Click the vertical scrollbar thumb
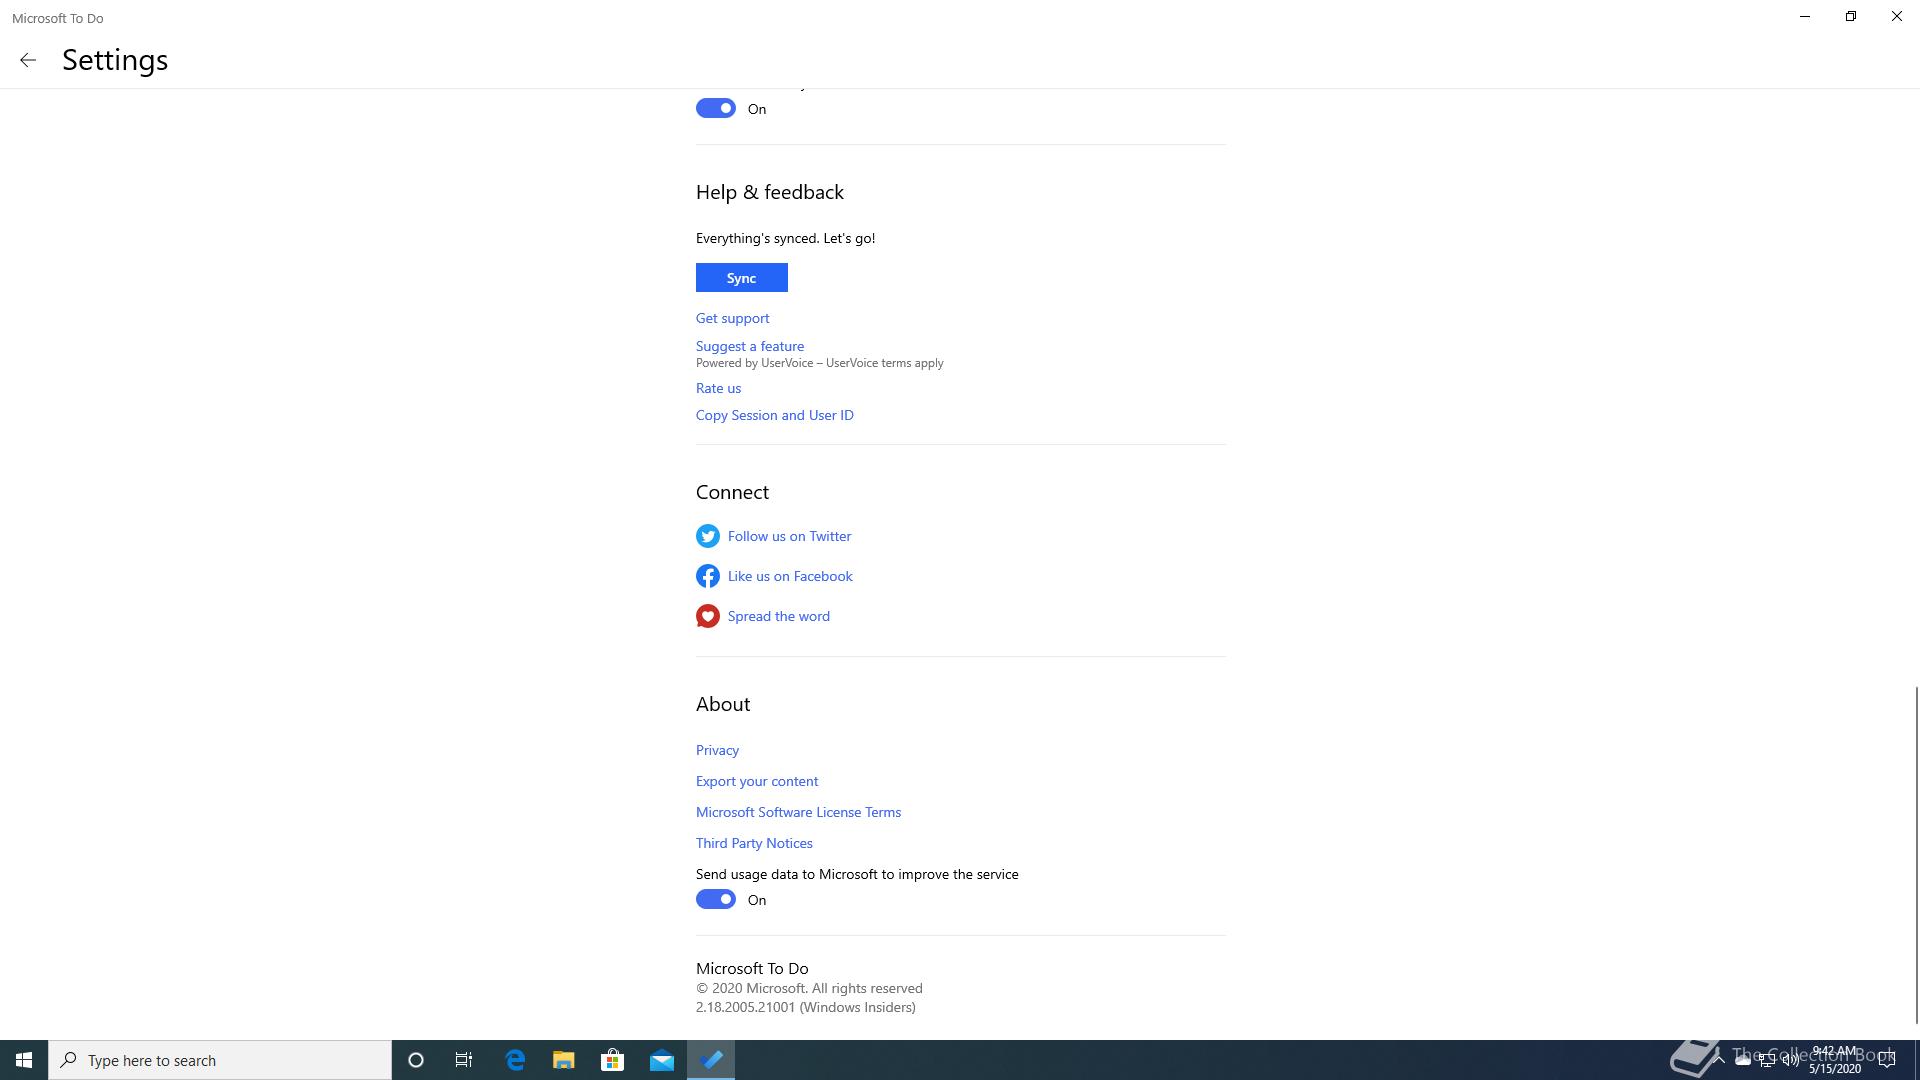 [1915, 855]
